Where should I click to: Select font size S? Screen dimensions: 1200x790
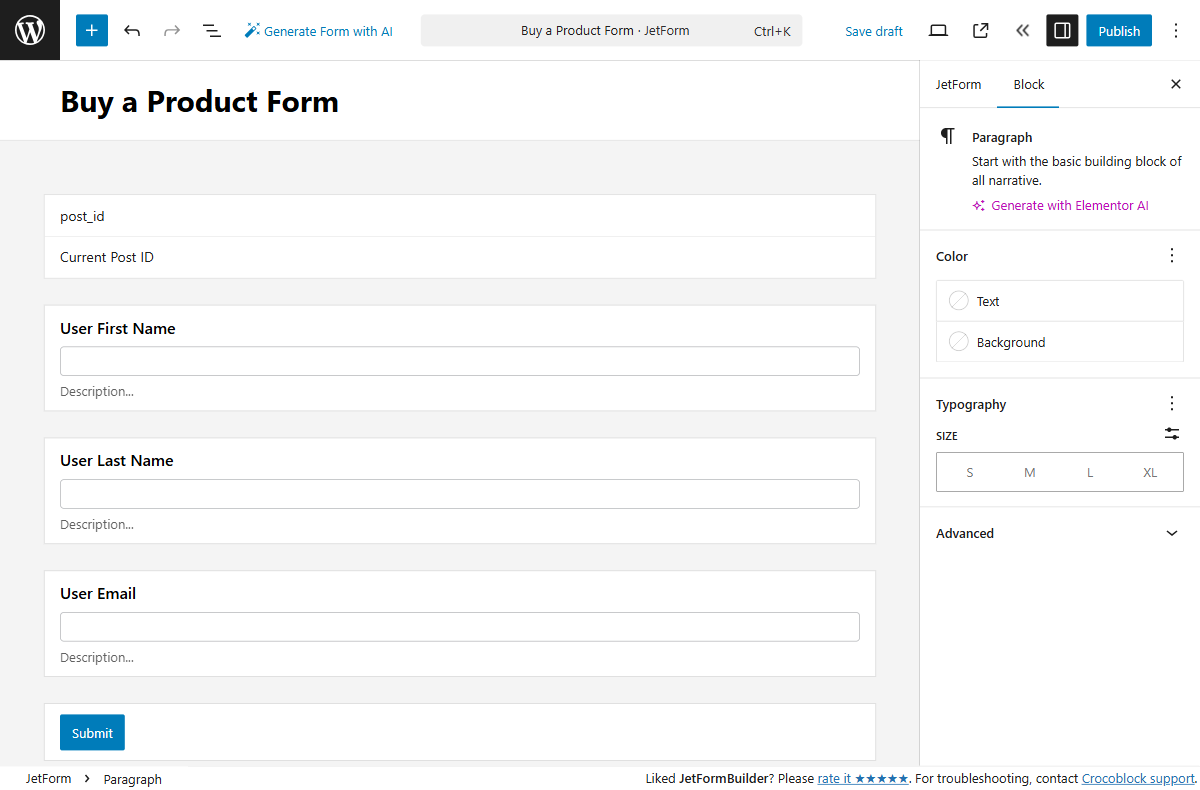[970, 473]
